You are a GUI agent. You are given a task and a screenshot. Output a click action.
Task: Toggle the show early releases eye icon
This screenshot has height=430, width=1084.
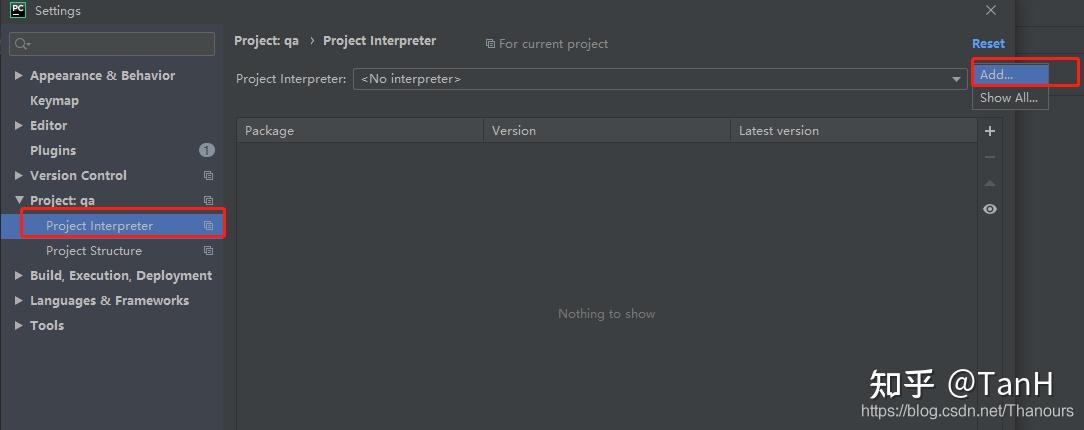[990, 209]
